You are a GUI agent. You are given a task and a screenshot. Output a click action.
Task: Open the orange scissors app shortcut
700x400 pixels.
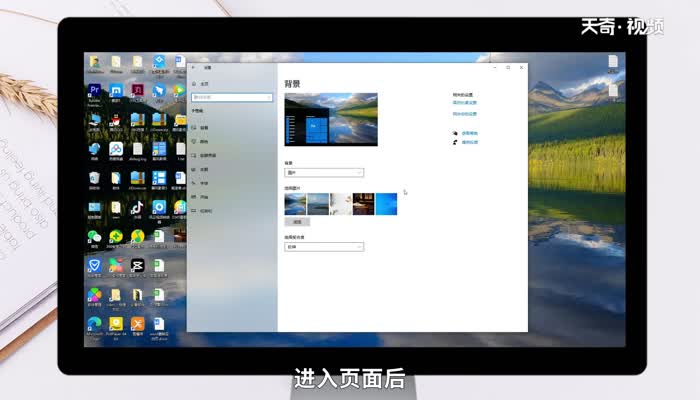point(138,324)
